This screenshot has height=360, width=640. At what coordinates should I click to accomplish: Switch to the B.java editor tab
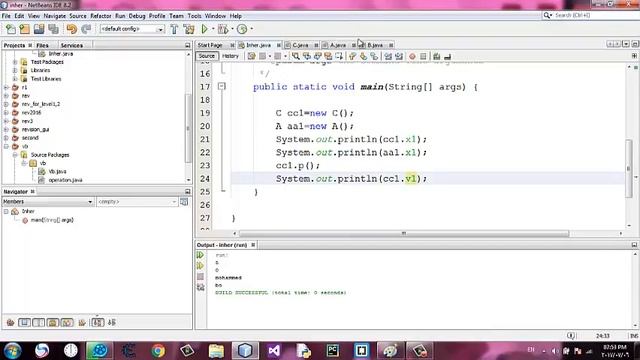375,45
